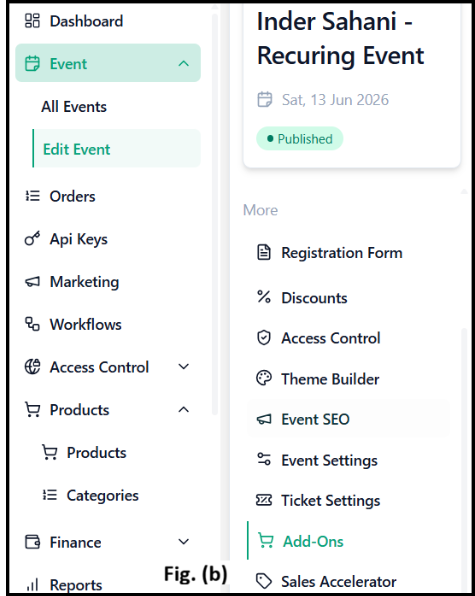
Task: Click the Theme Builder palette icon
Action: (264, 379)
